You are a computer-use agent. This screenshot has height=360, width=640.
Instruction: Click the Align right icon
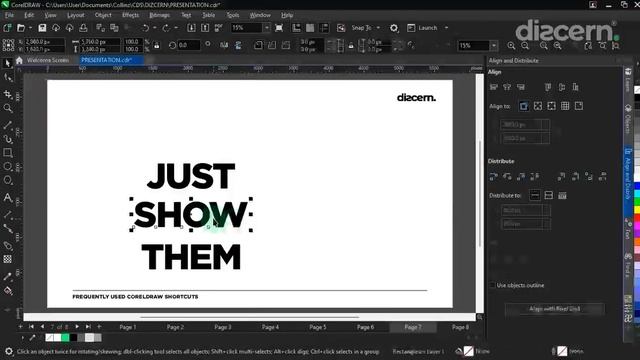click(x=521, y=87)
